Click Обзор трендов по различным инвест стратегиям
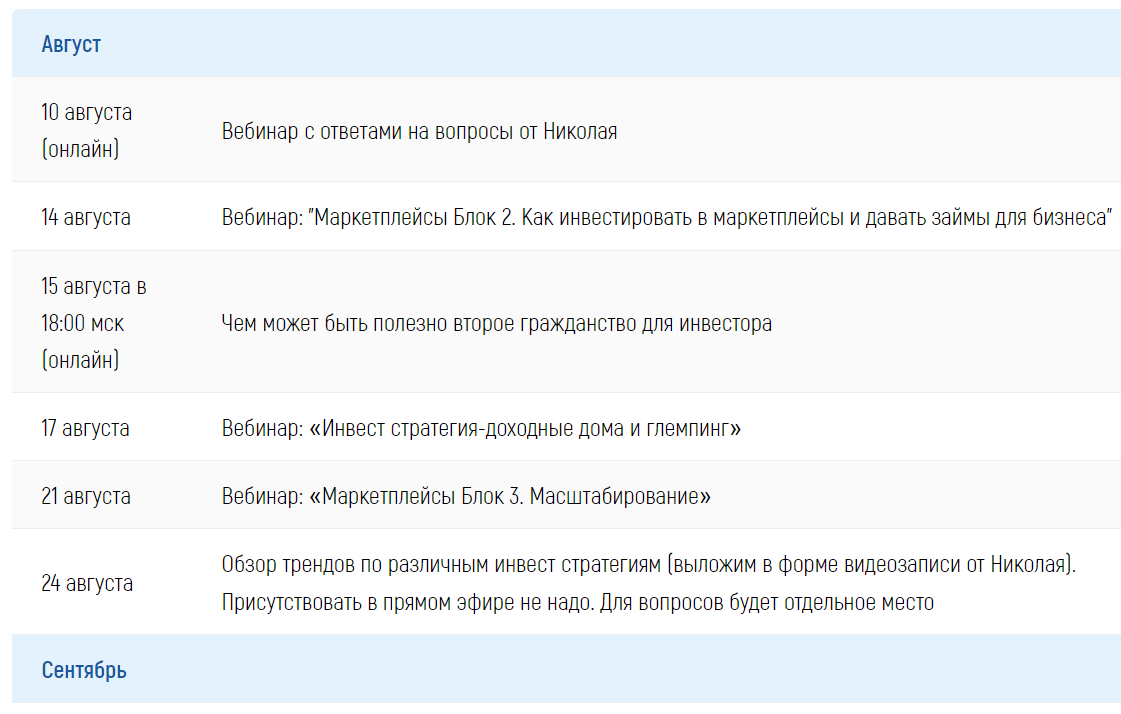The image size is (1121, 714). (x=441, y=564)
